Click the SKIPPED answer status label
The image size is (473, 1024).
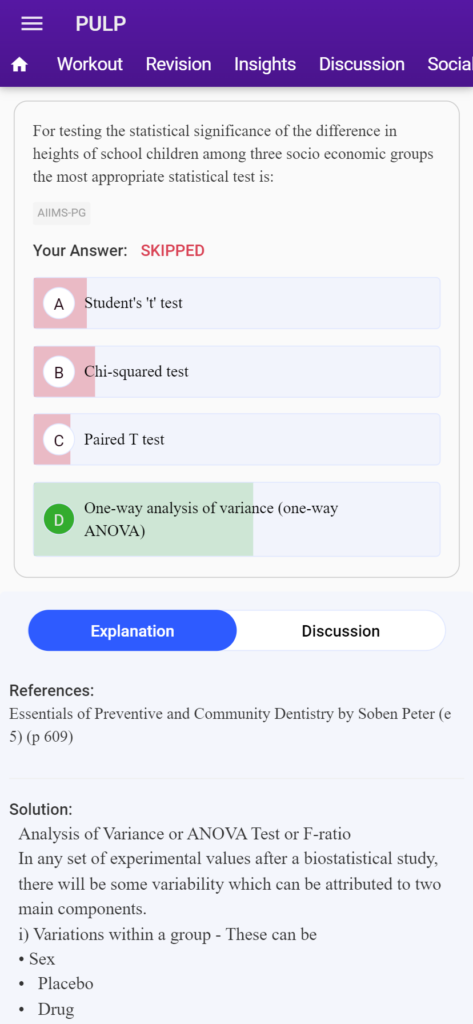(x=172, y=251)
